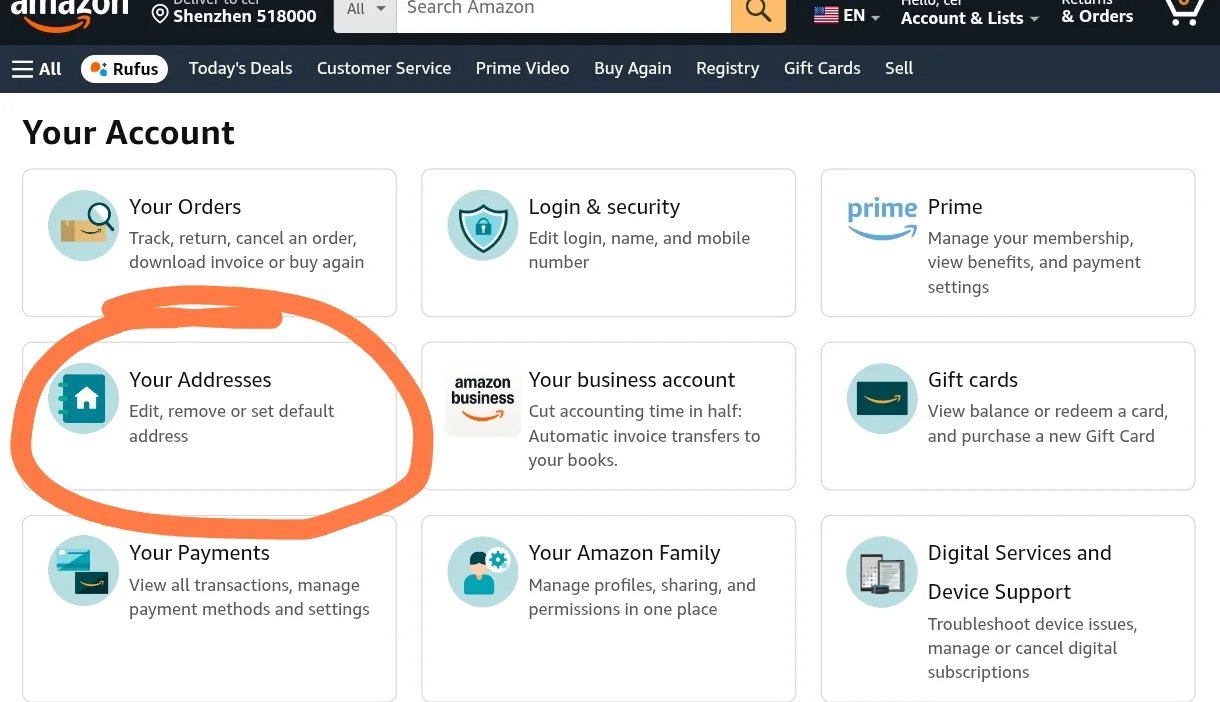Click the Amazon business logo icon
This screenshot has width=1220, height=702.
pos(483,399)
